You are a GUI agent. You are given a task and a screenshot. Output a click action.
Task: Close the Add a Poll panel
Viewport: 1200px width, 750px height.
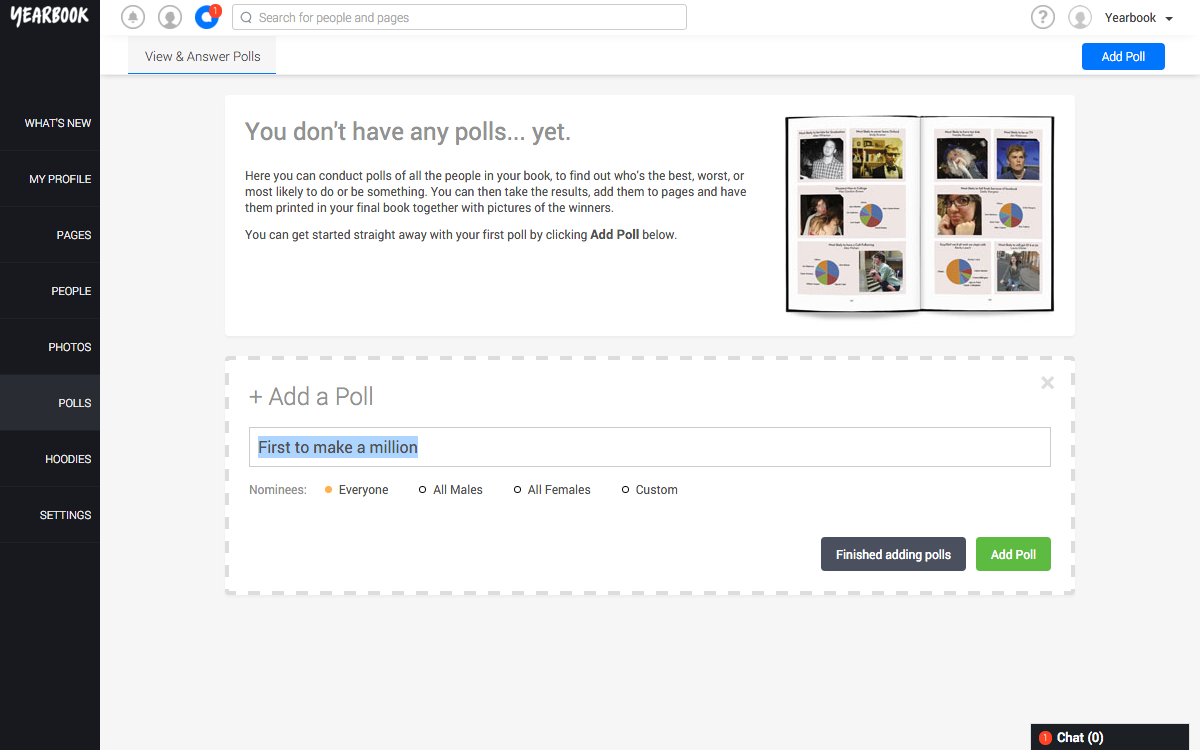[x=1047, y=382]
